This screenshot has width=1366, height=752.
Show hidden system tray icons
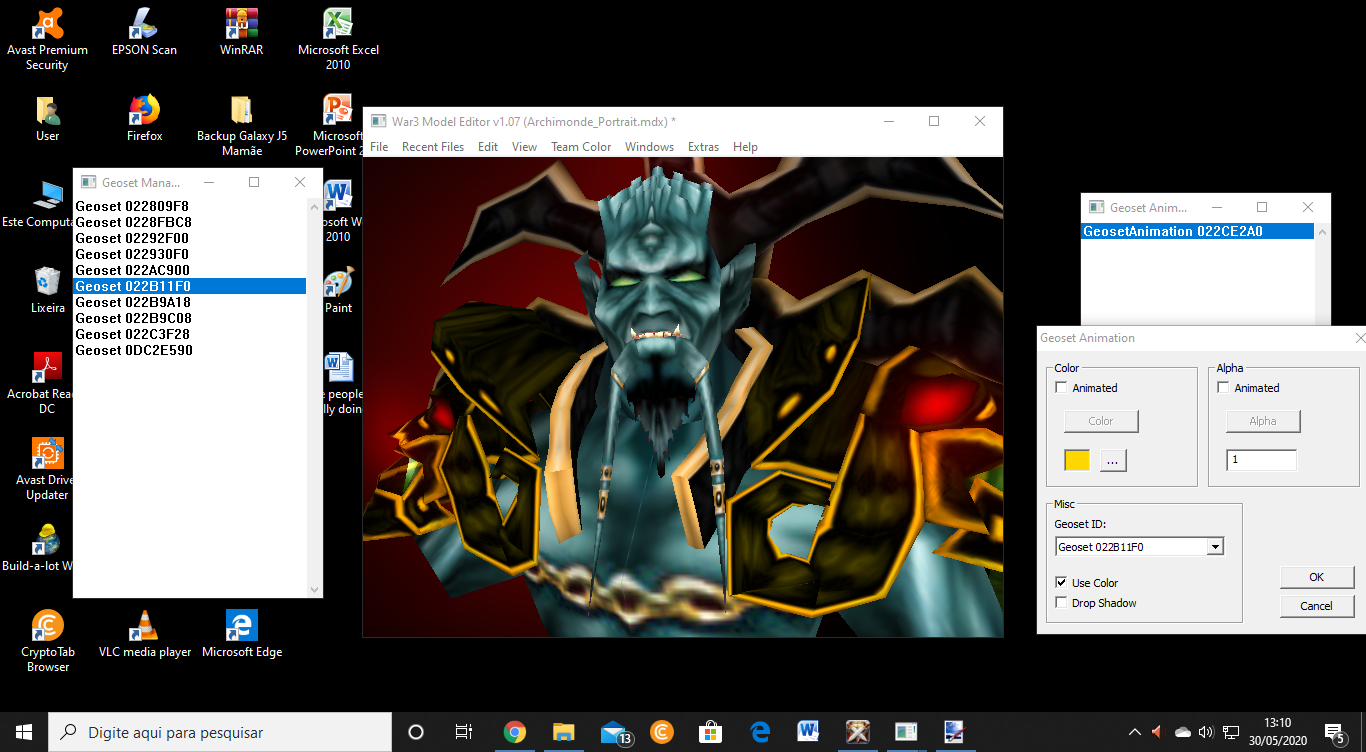coord(1134,732)
